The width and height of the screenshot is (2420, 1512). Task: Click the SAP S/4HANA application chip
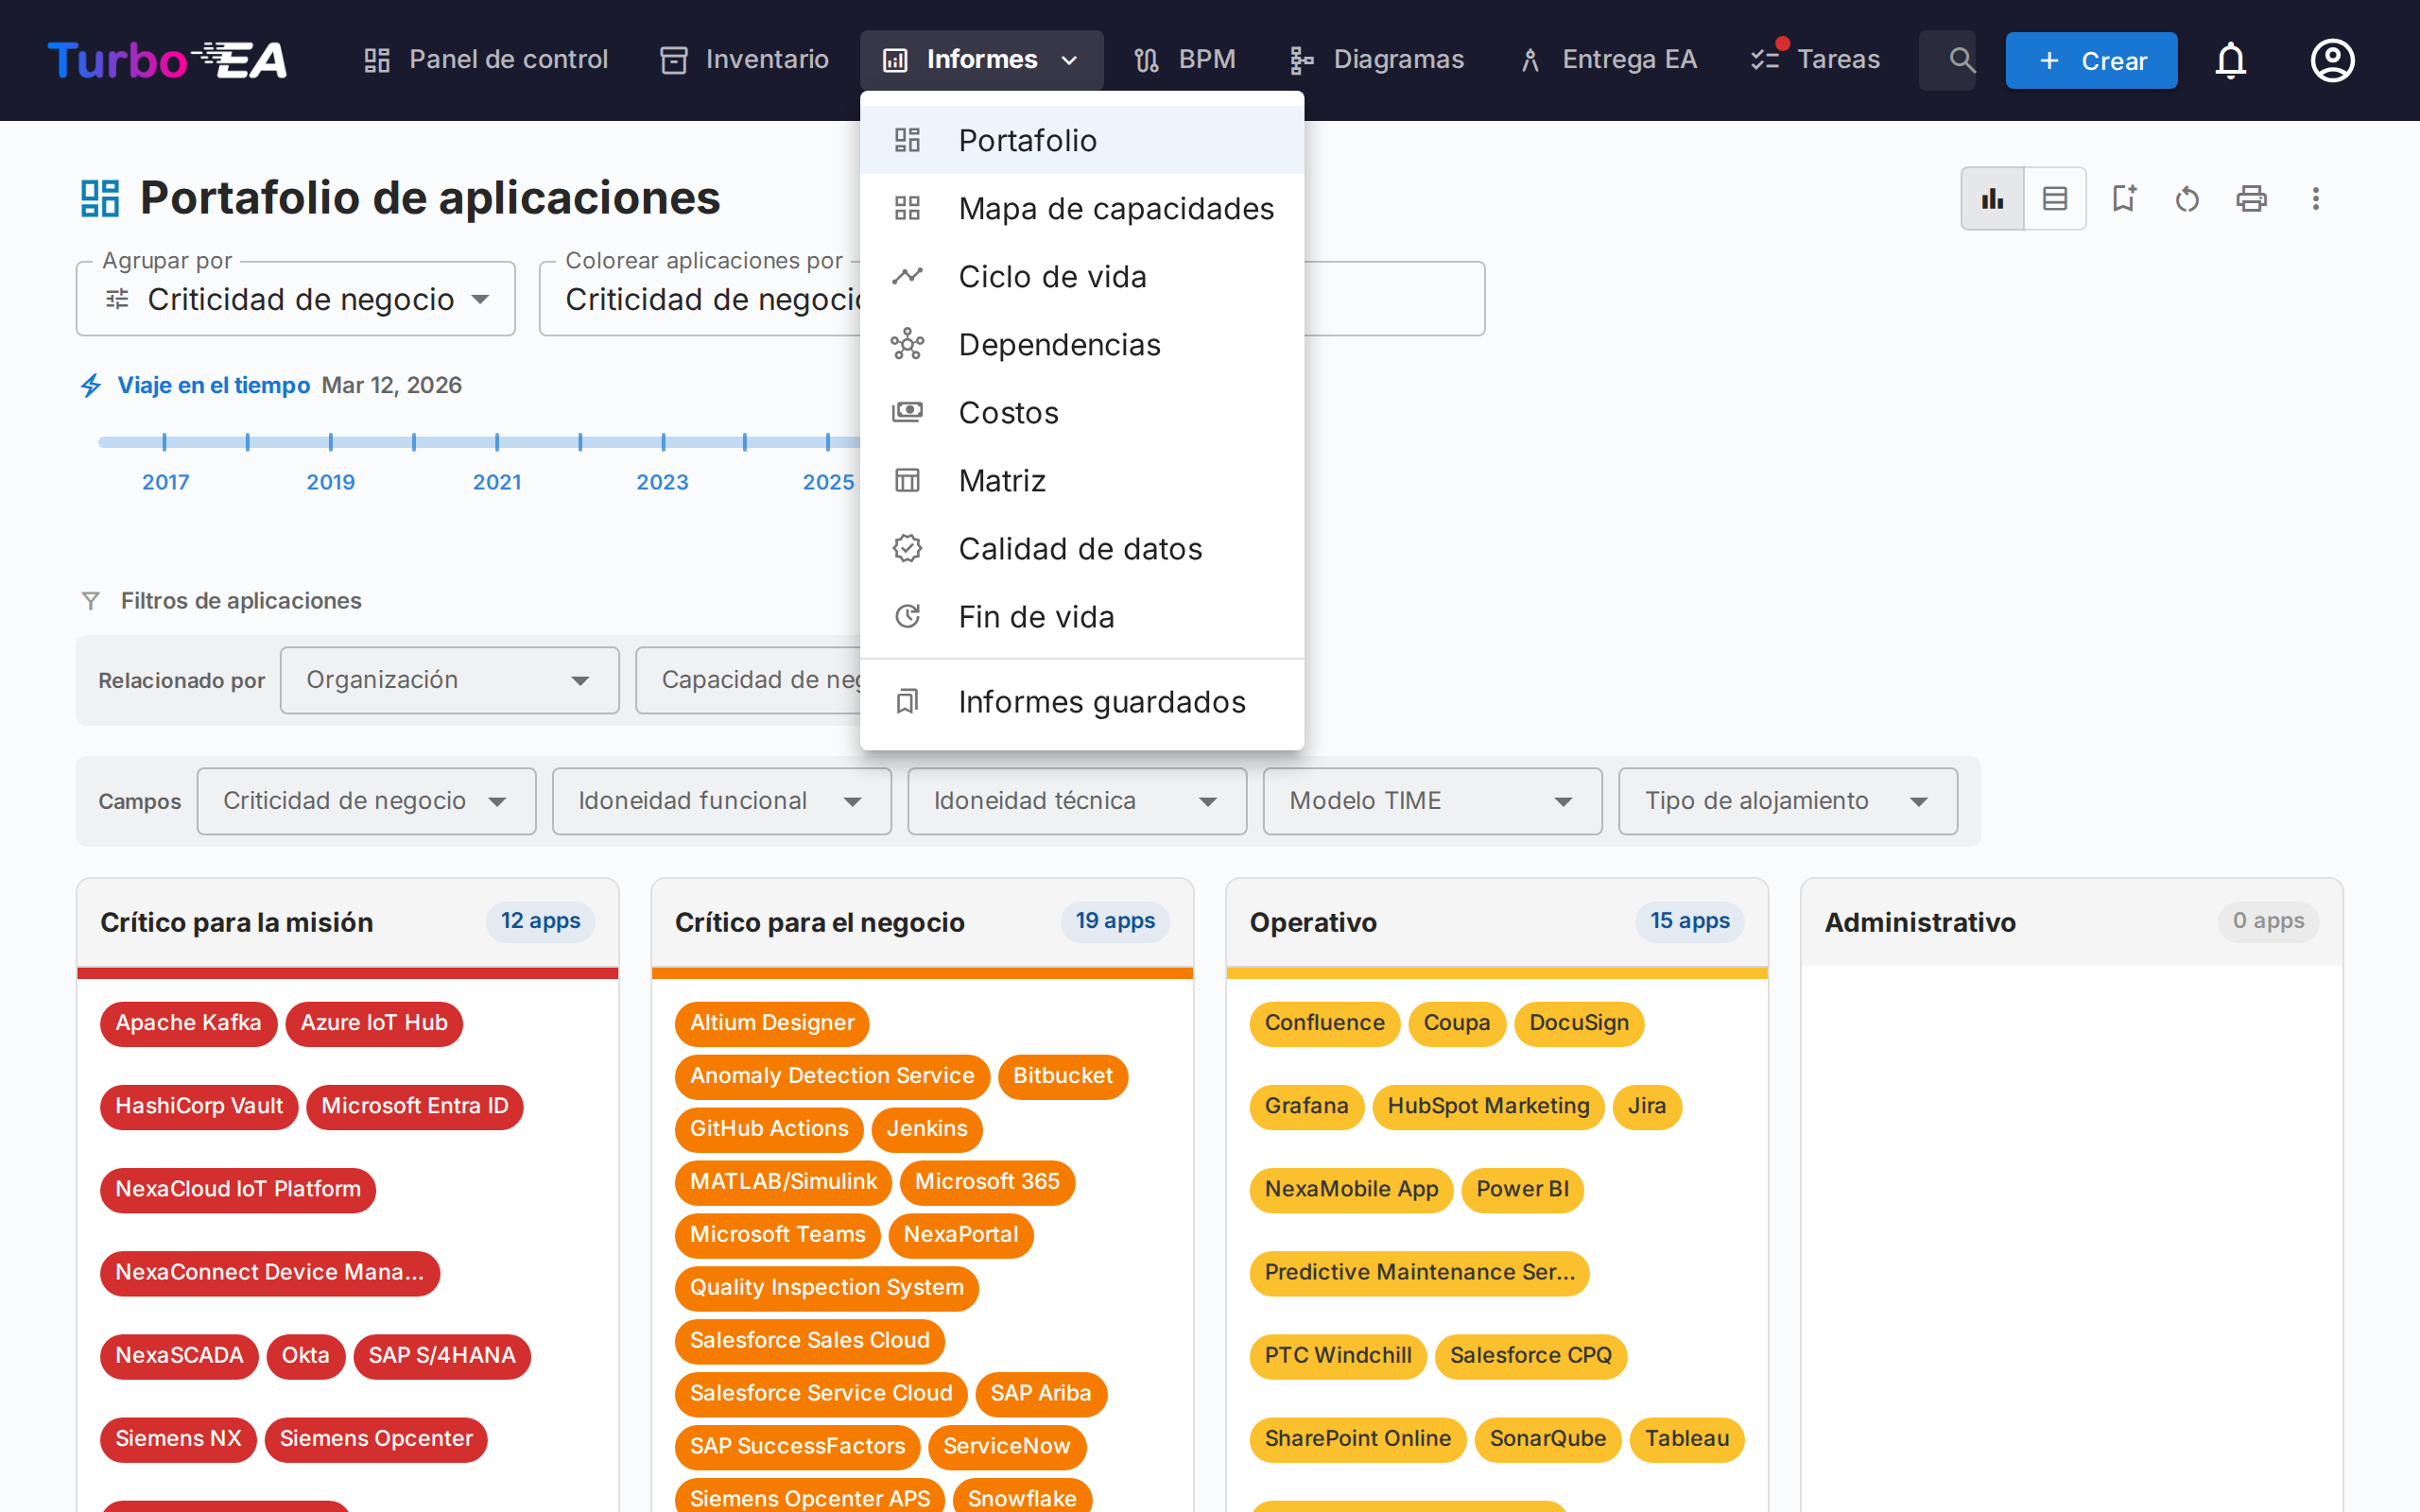tap(441, 1355)
